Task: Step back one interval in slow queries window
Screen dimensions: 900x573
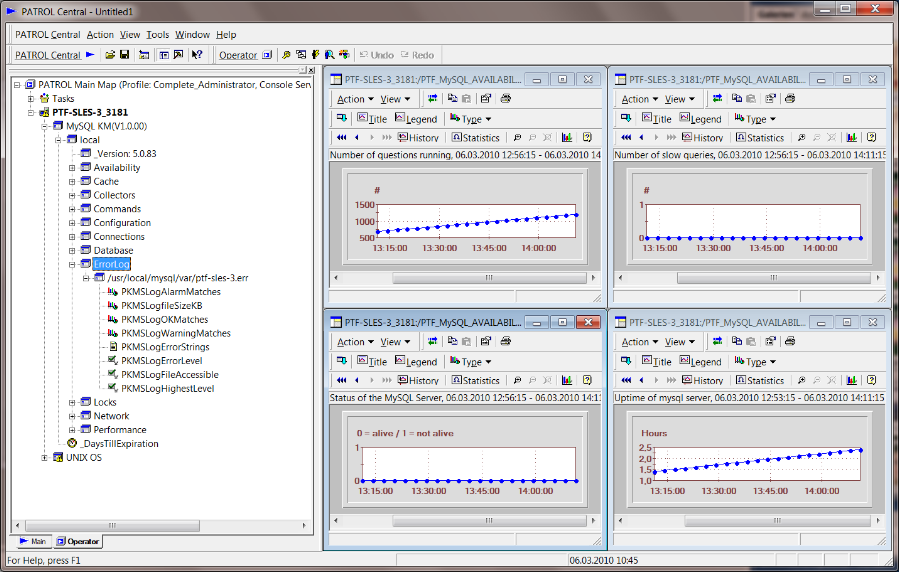Action: [x=641, y=137]
